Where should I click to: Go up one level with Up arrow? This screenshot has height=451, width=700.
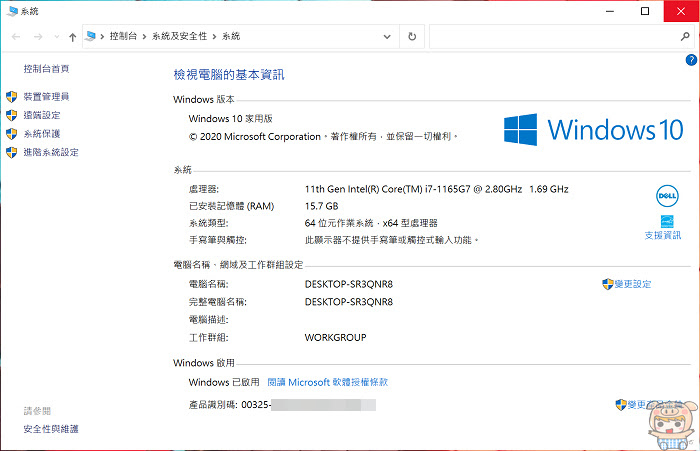73,37
